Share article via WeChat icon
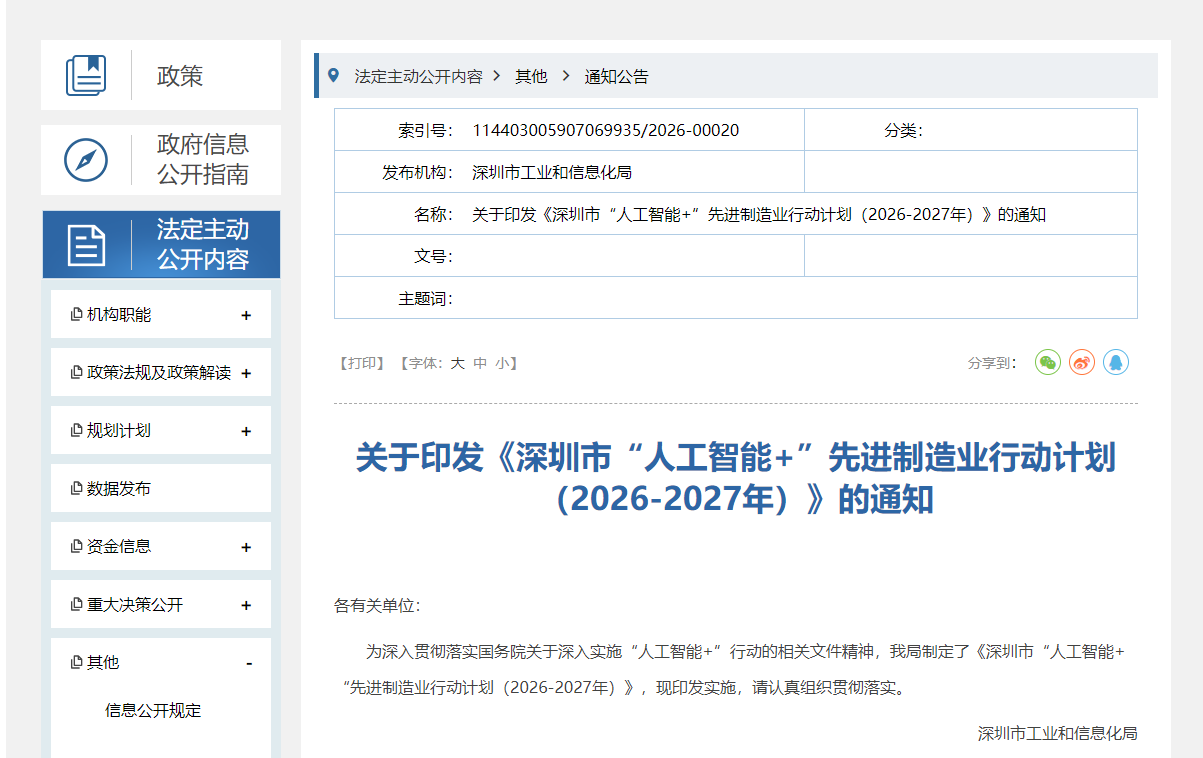 point(1047,362)
